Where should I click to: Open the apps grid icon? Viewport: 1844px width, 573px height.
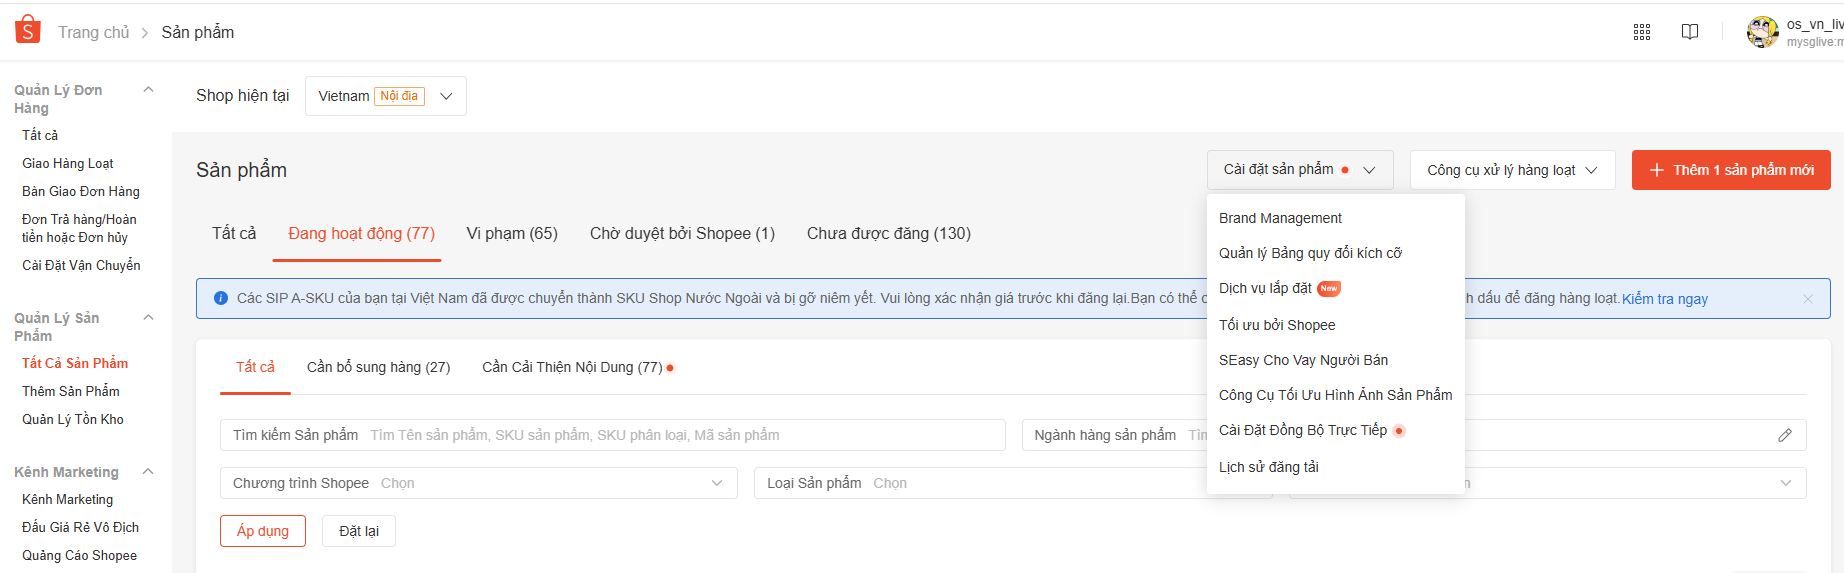(x=1642, y=32)
